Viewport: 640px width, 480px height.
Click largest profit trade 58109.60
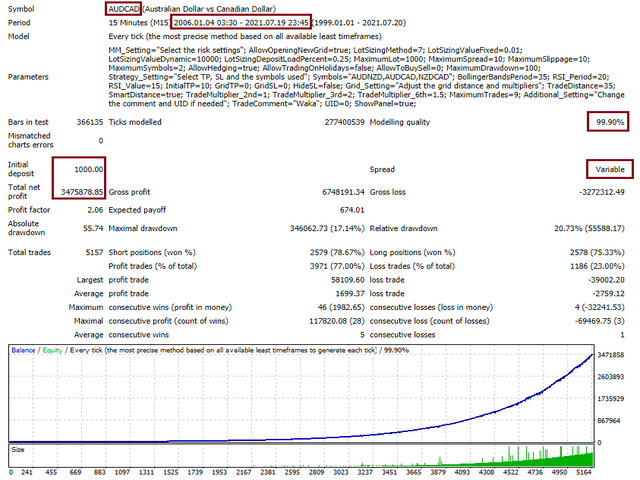(x=348, y=280)
